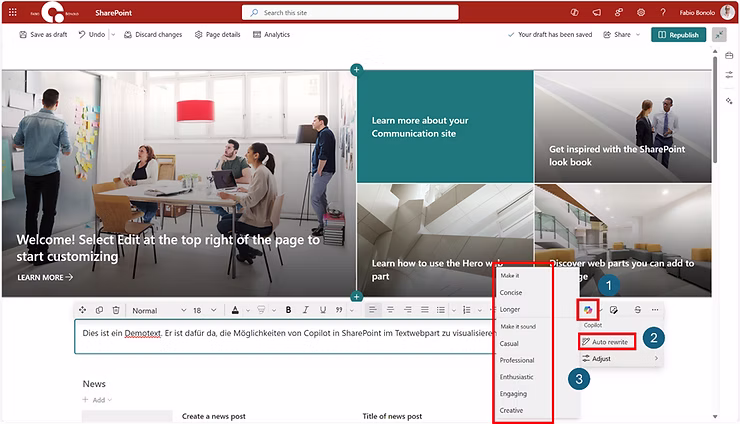
Task: Add a section with the plus below the hero
Action: pyautogui.click(x=356, y=297)
